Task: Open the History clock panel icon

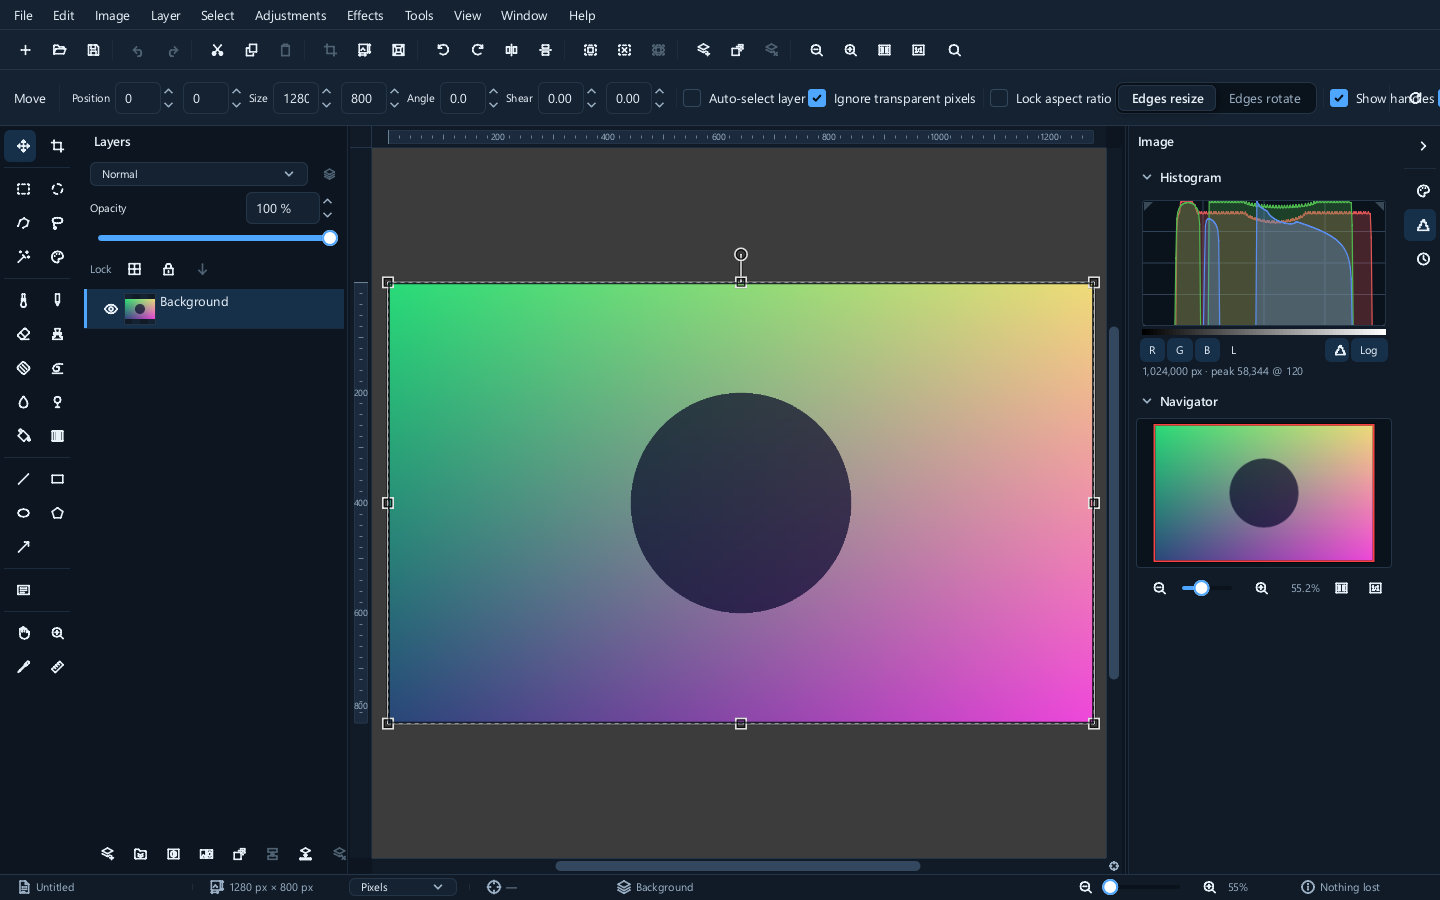Action: coord(1423,259)
